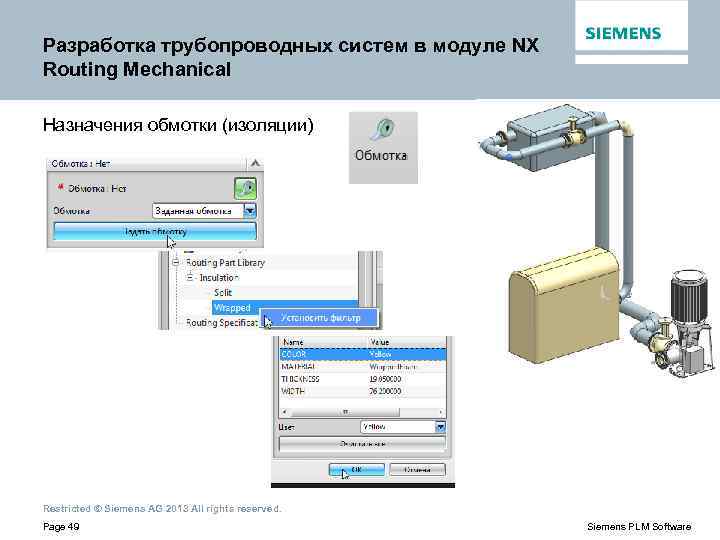Open the Заданная обмотка dropdown

249,211
